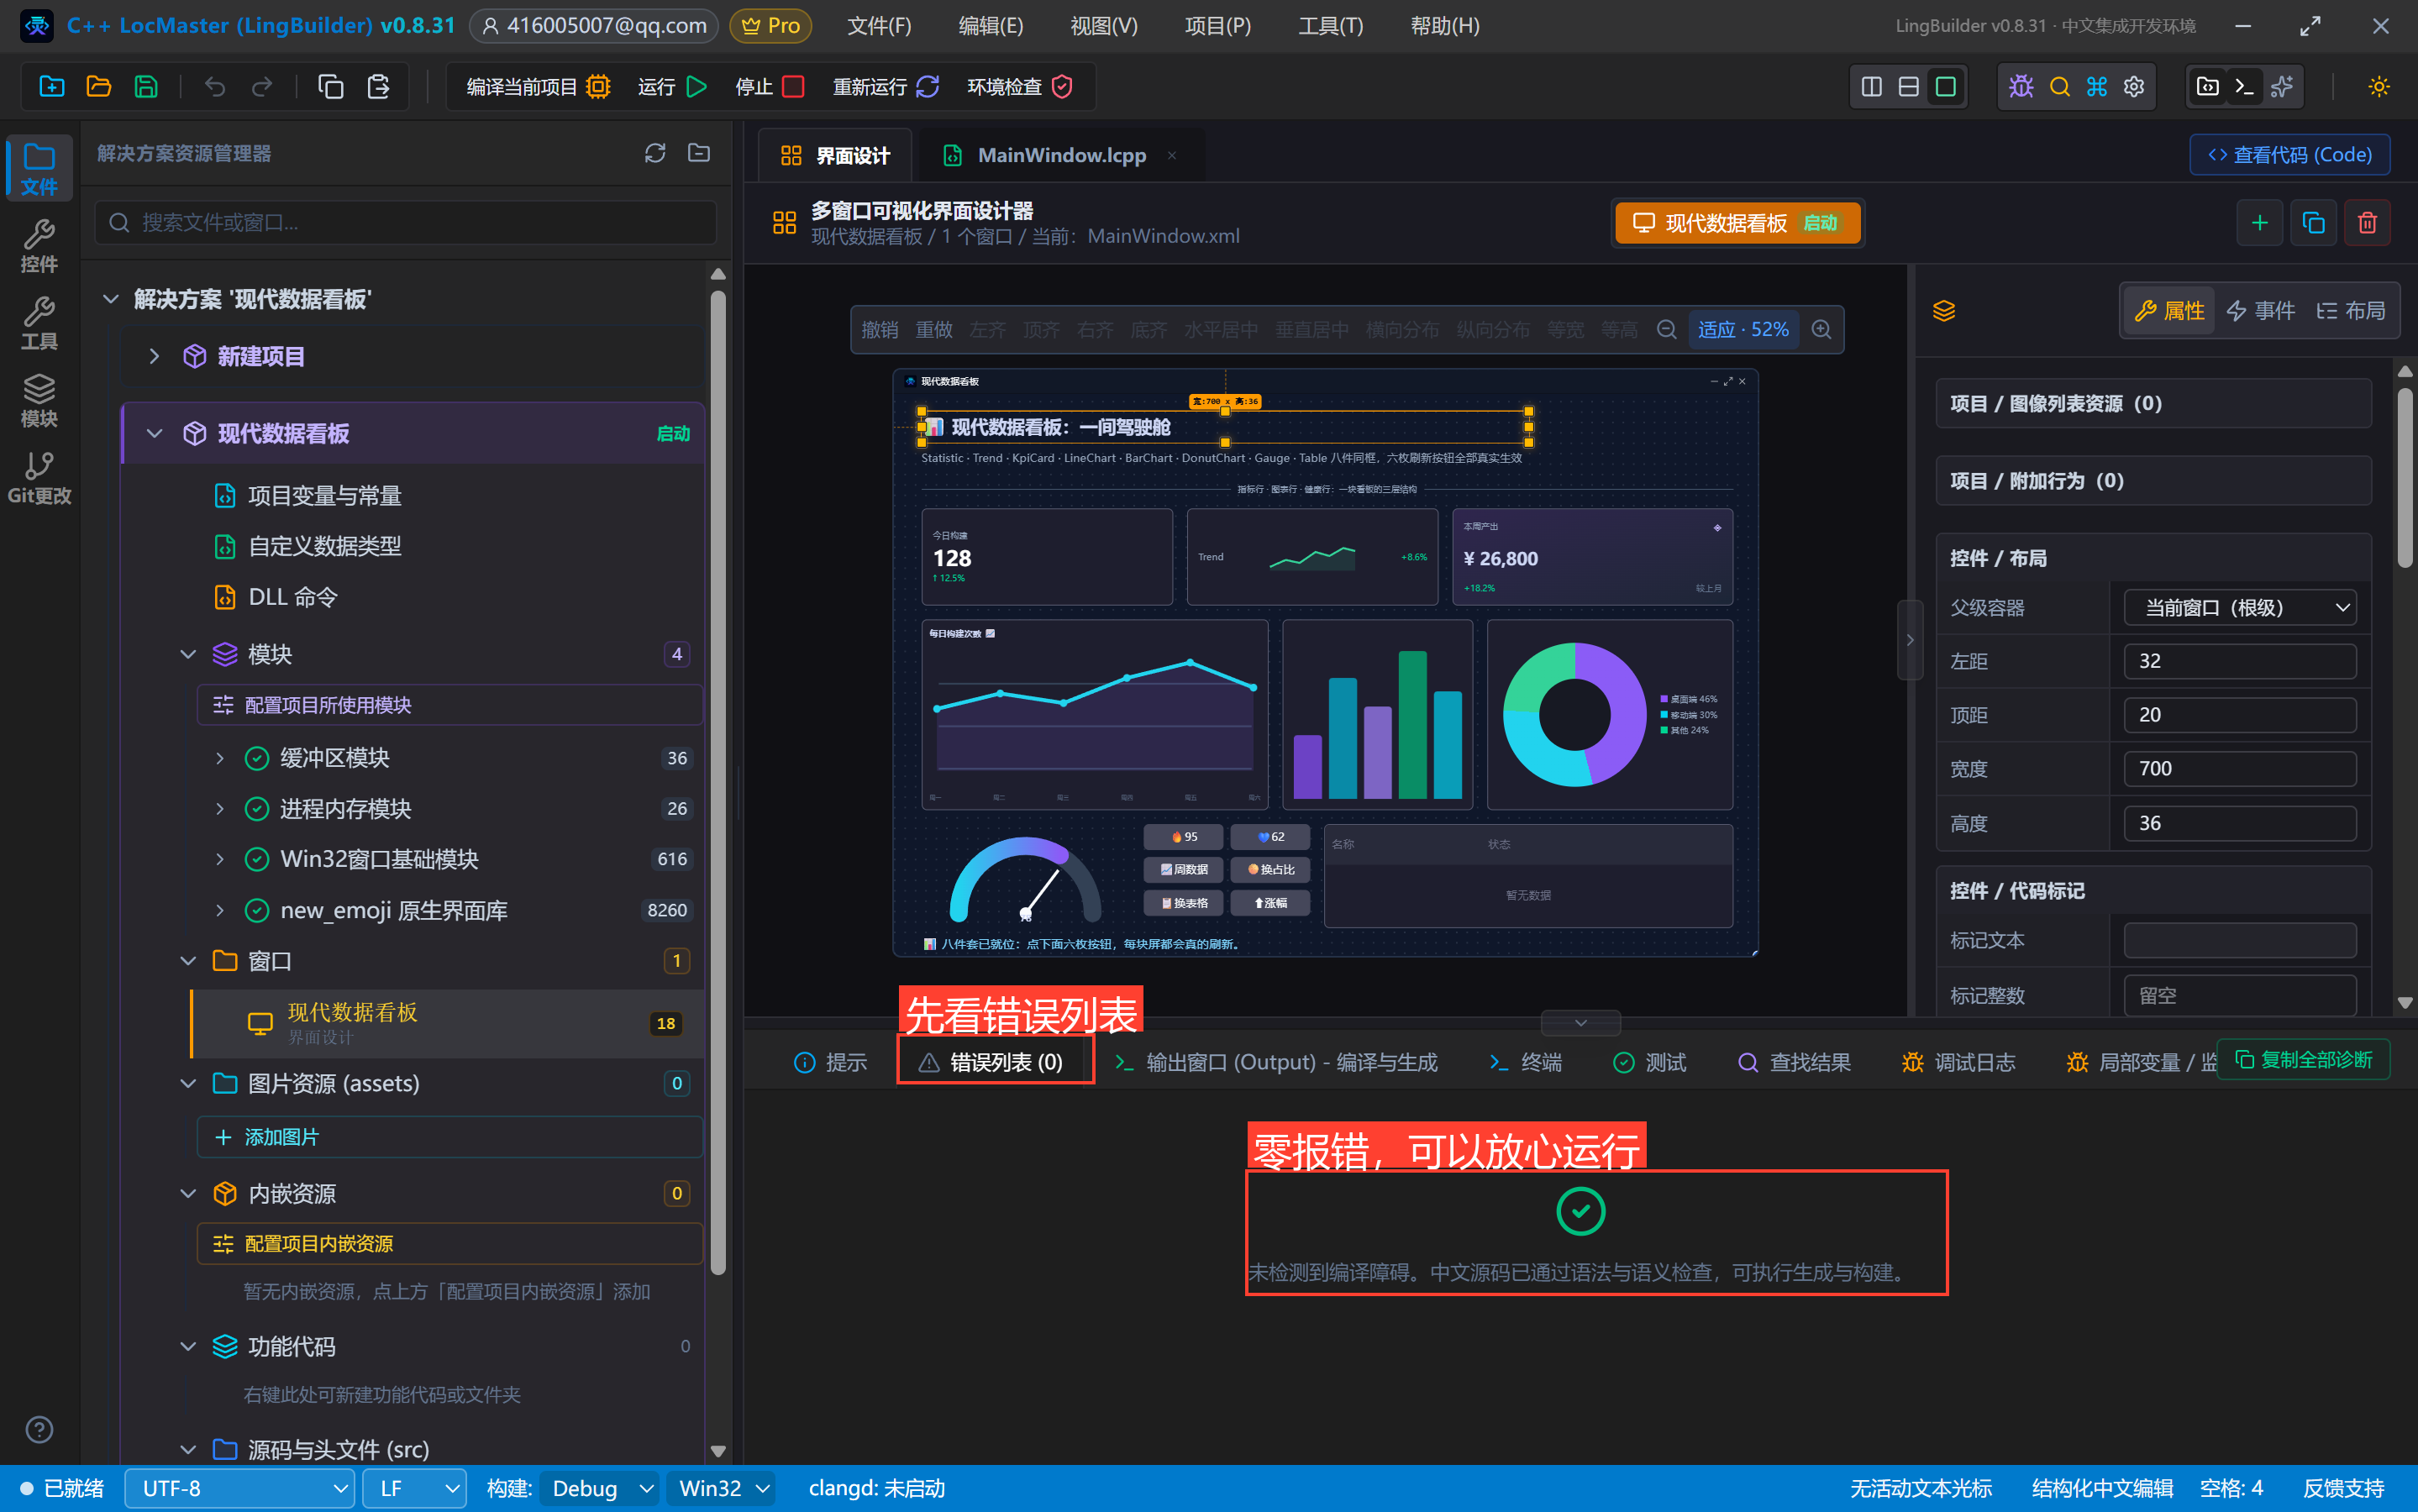The width and height of the screenshot is (2418, 1512).
Task: Open the 工具(T) menu
Action: point(1330,26)
